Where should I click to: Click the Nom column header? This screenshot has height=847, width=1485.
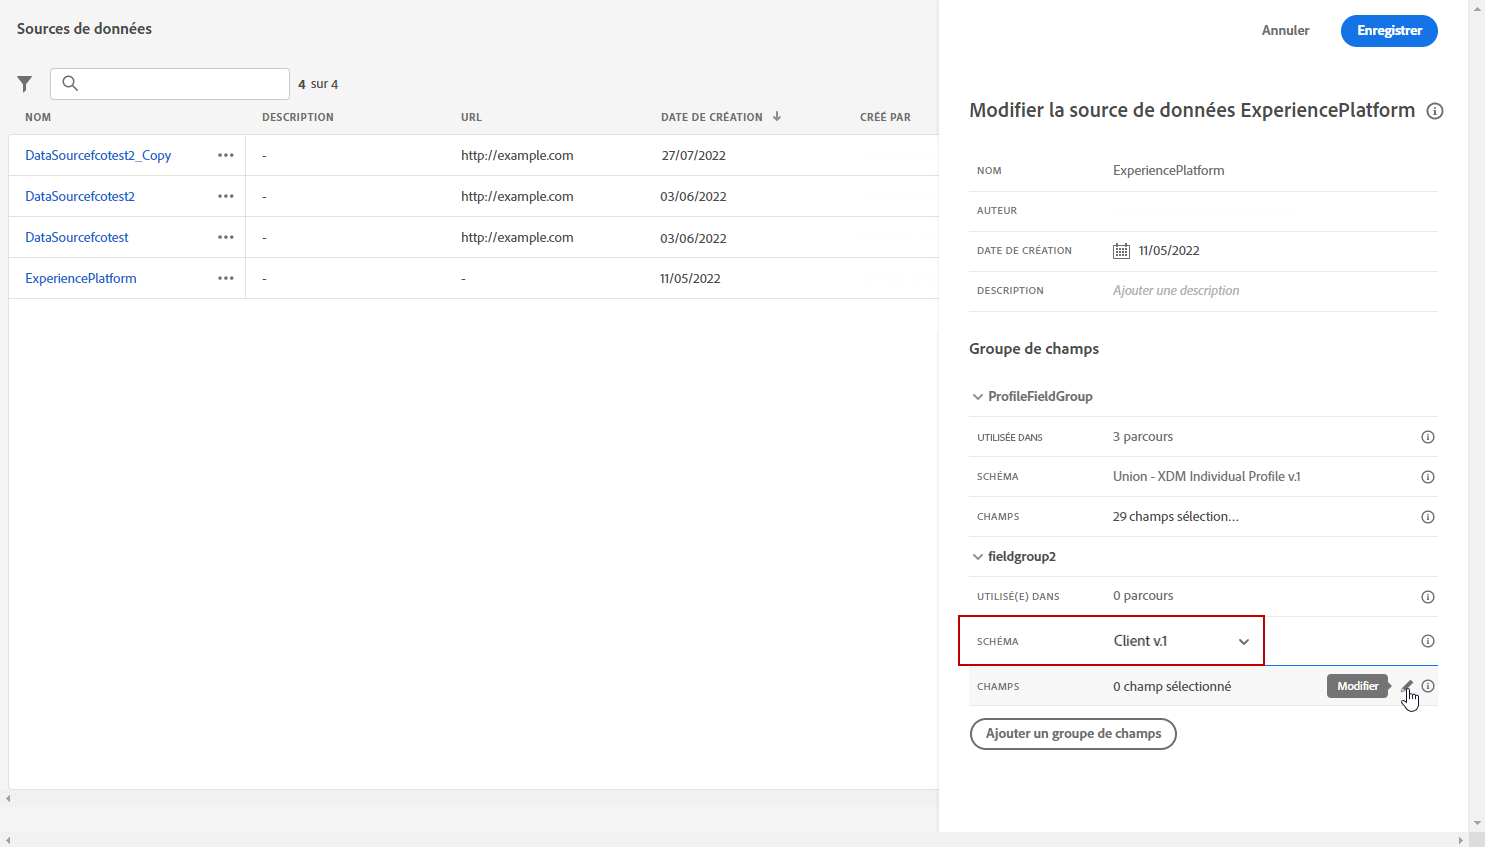pyautogui.click(x=38, y=117)
